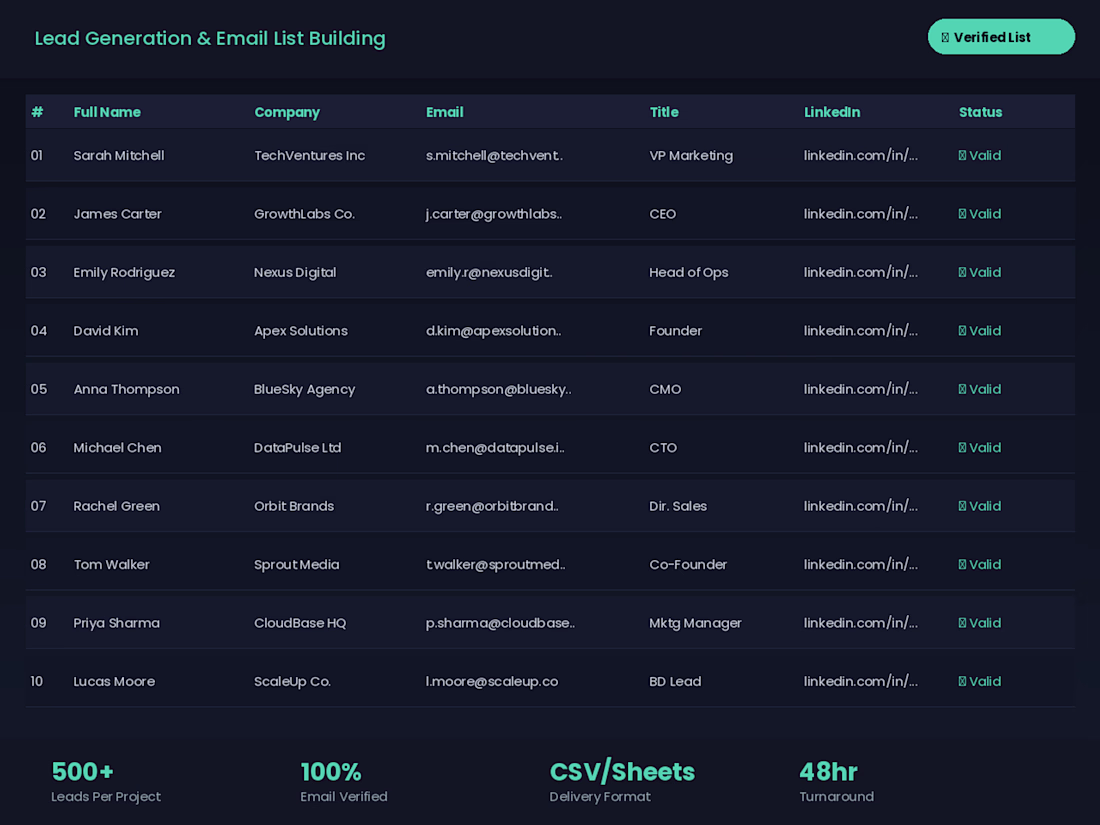
Task: Click the CTO title cell
Action: click(663, 448)
